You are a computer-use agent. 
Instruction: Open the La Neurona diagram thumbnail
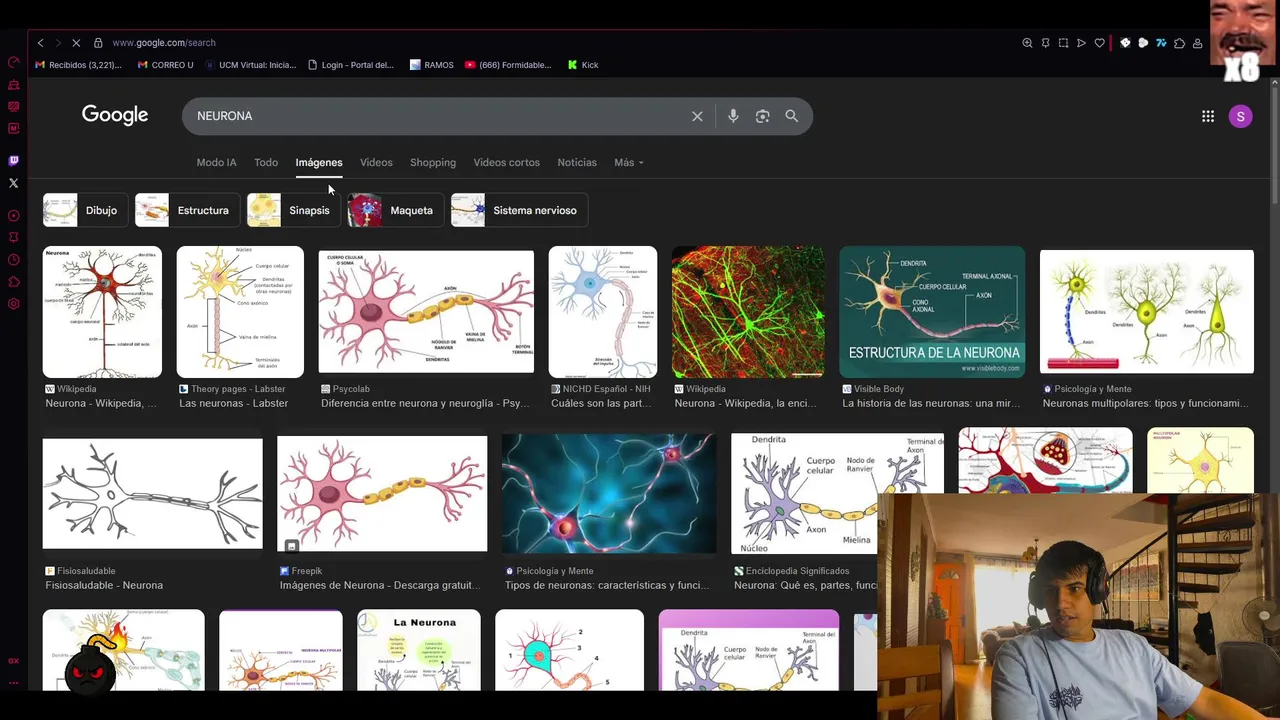418,650
